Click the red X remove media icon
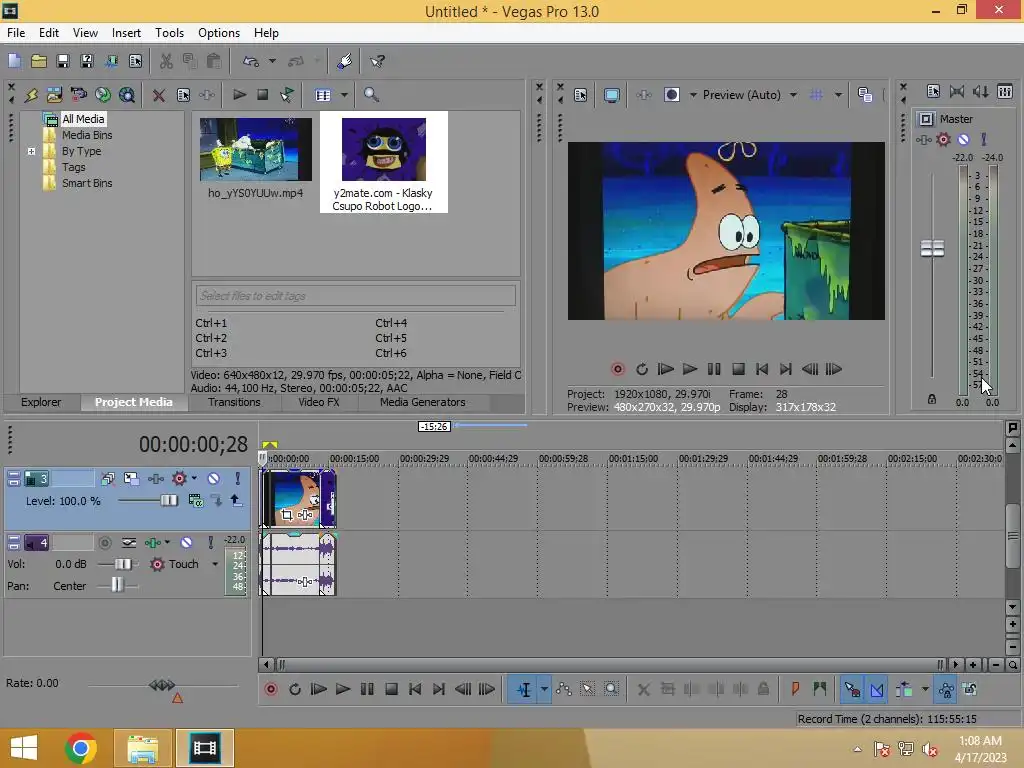 pyautogui.click(x=158, y=95)
